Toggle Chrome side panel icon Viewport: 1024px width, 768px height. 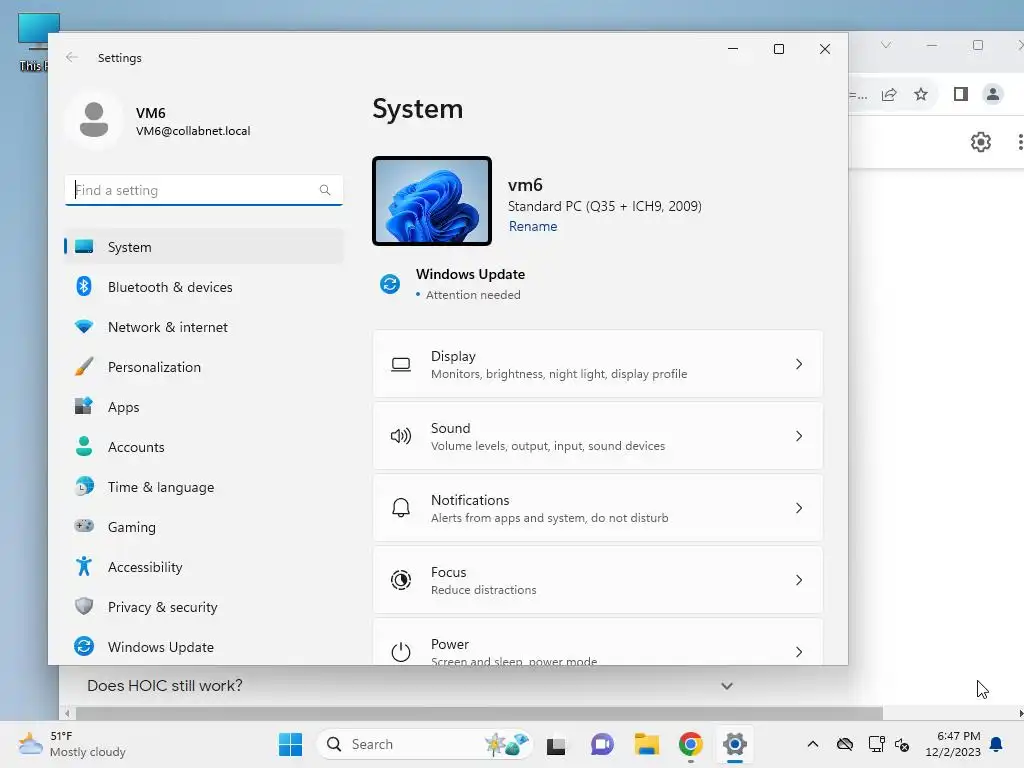(x=961, y=94)
